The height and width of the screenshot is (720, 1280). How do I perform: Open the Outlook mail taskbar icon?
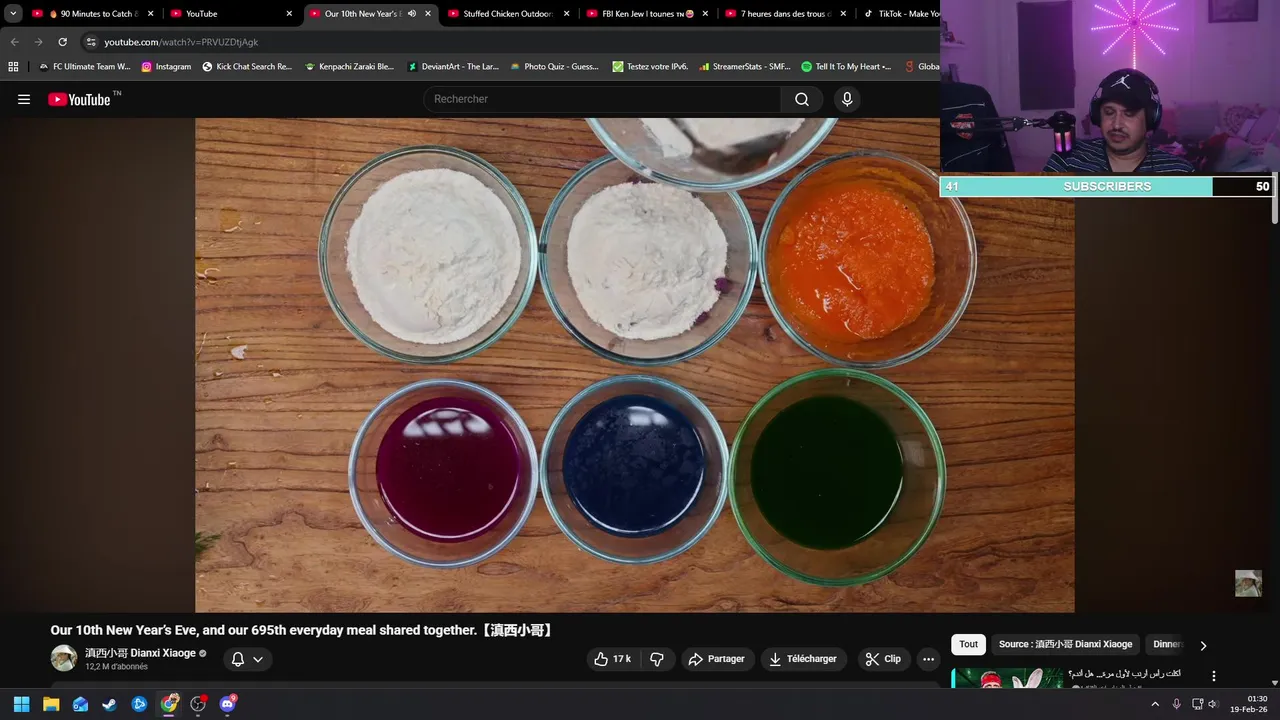click(80, 704)
